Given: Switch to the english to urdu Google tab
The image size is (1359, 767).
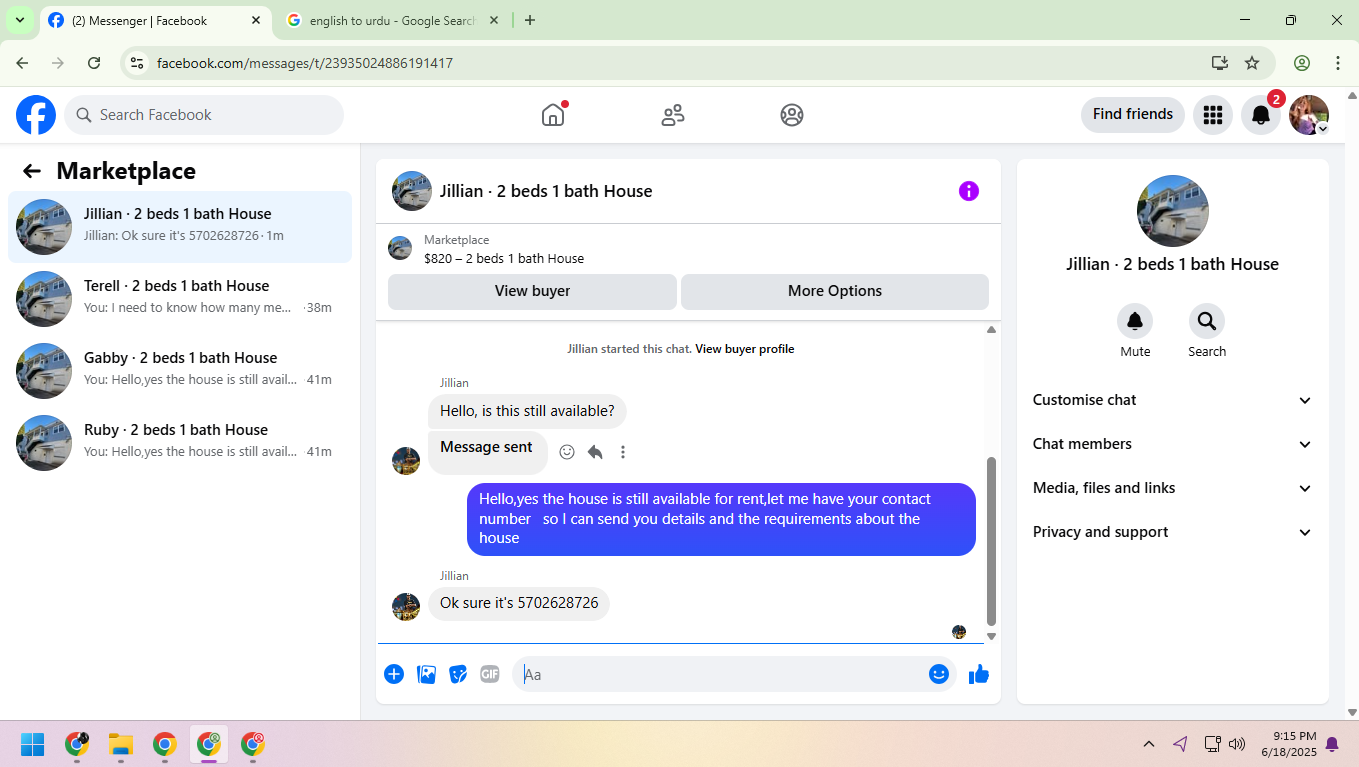Looking at the screenshot, I should tap(390, 20).
